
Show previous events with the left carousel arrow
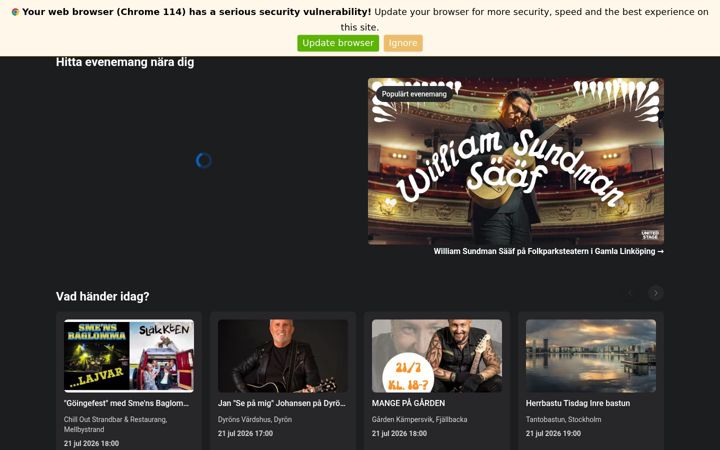(630, 293)
